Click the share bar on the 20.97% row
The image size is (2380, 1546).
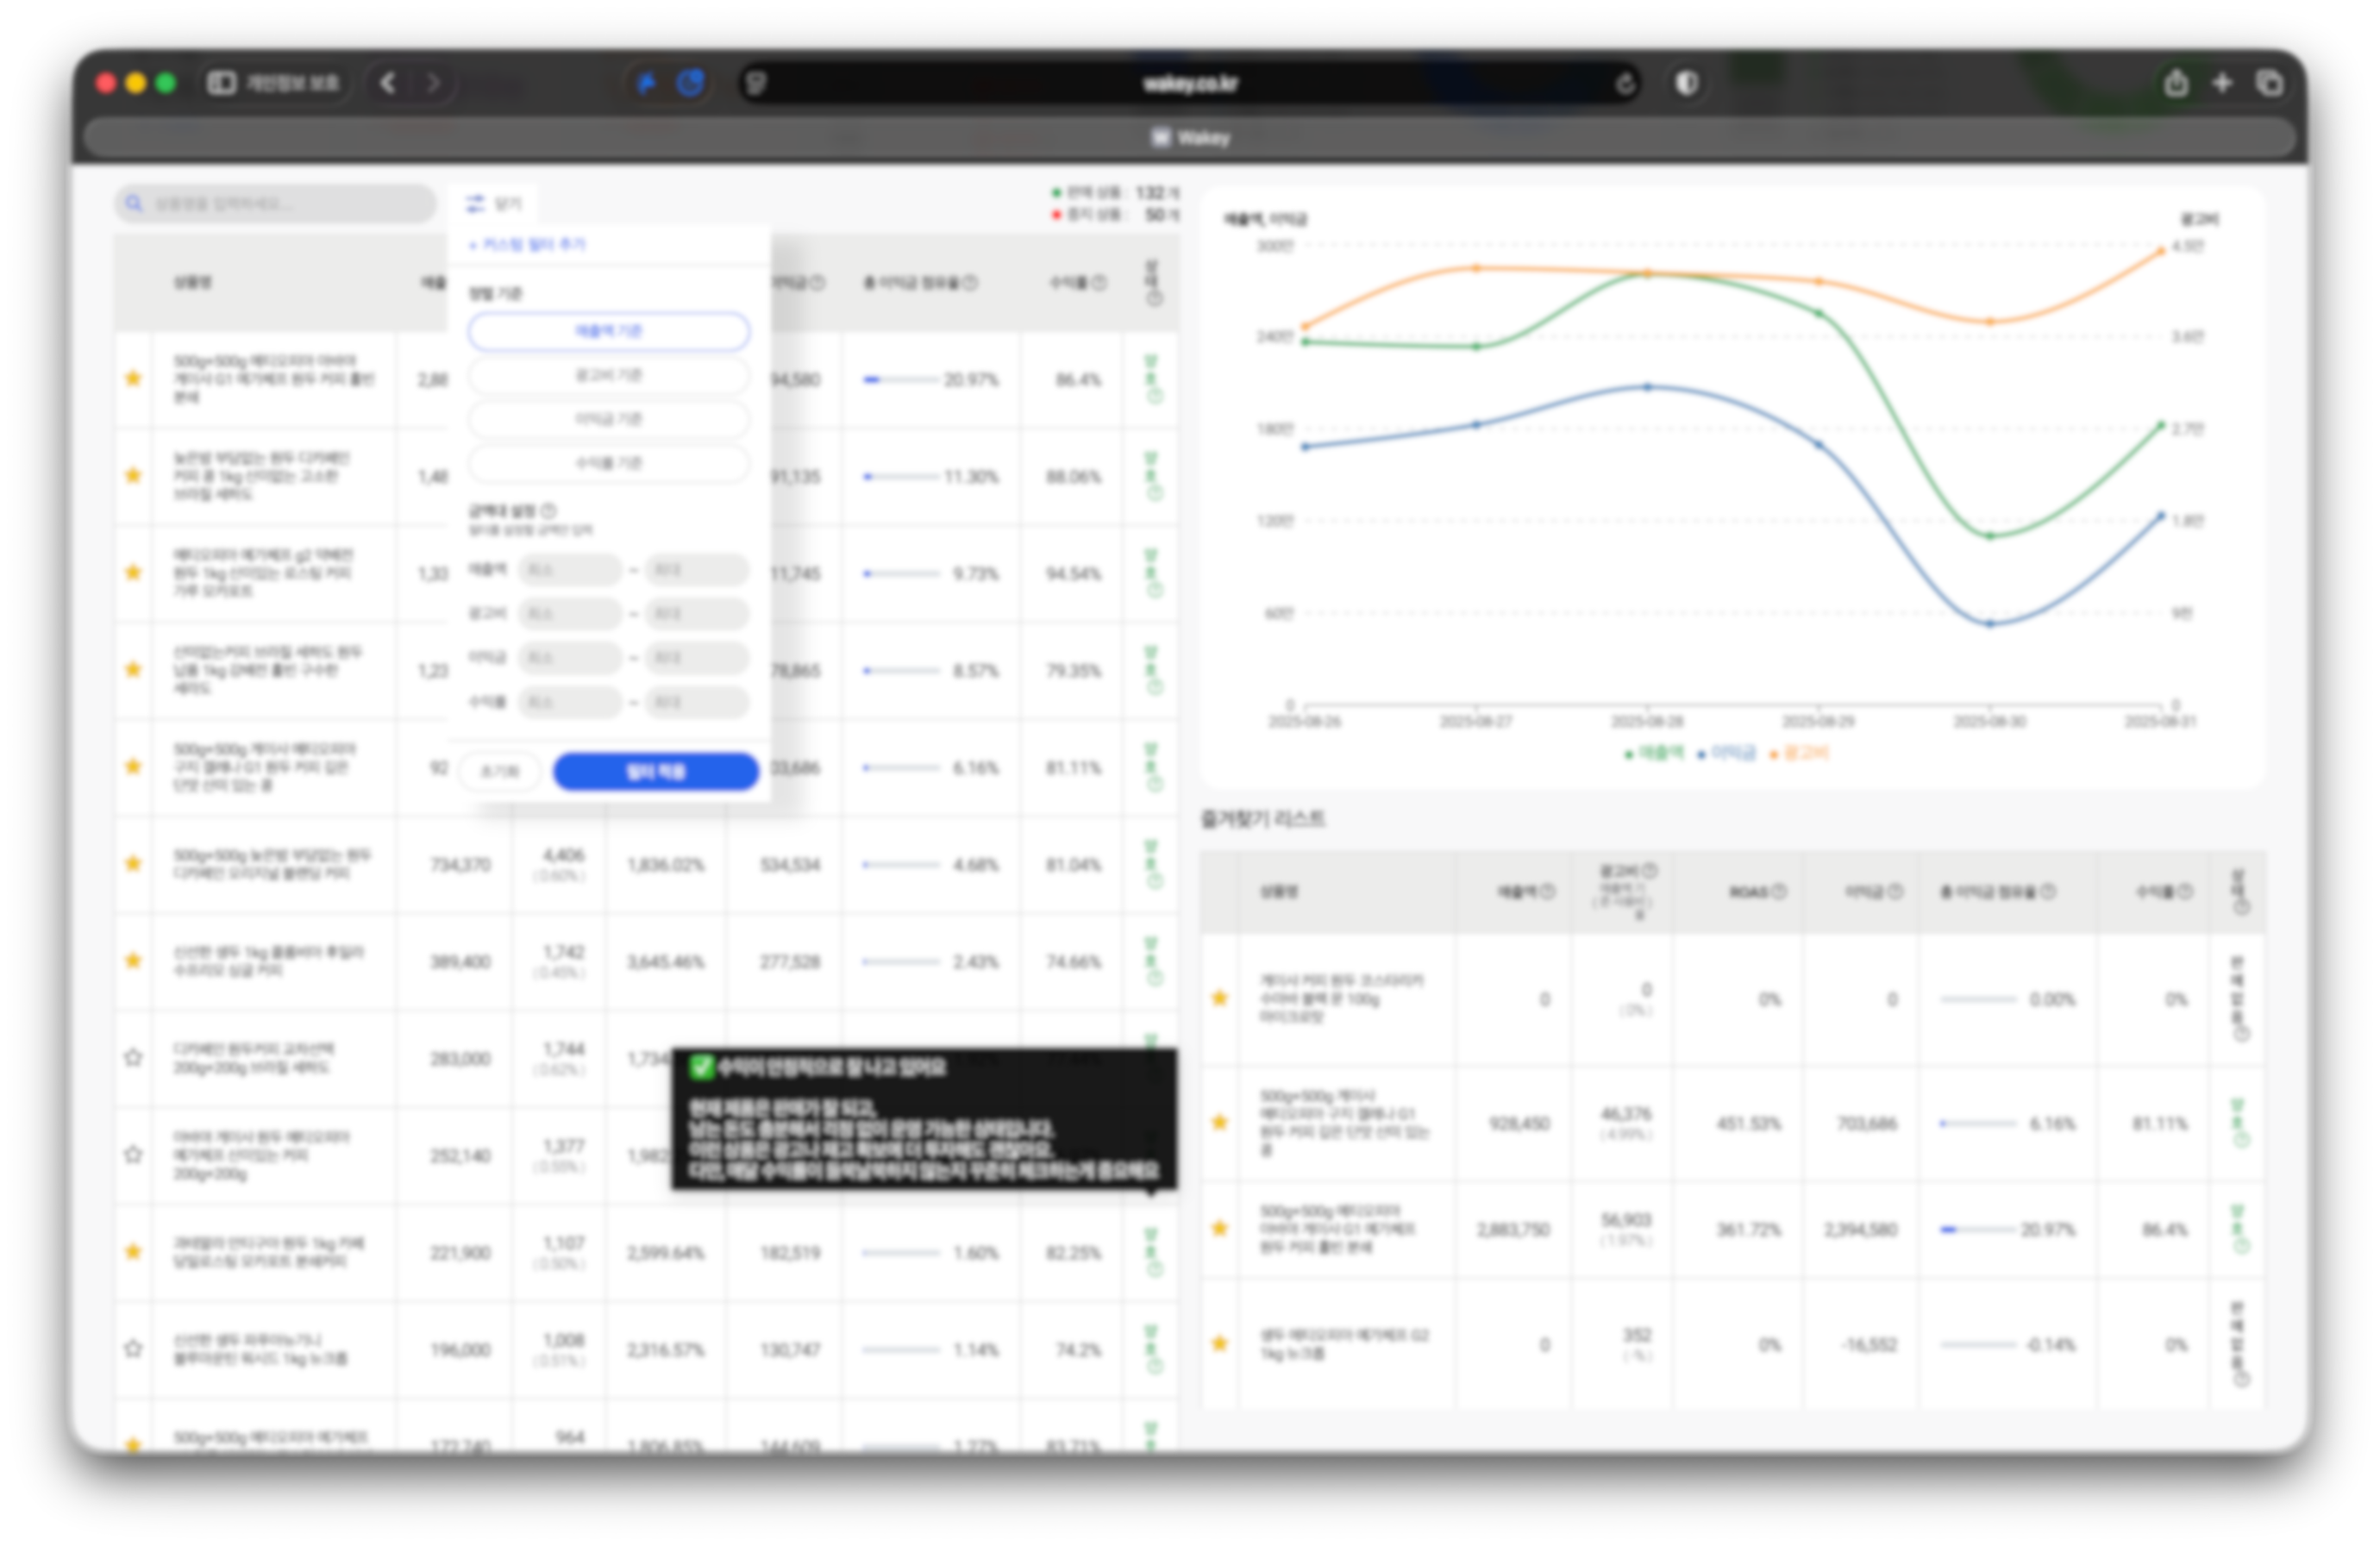pos(900,380)
